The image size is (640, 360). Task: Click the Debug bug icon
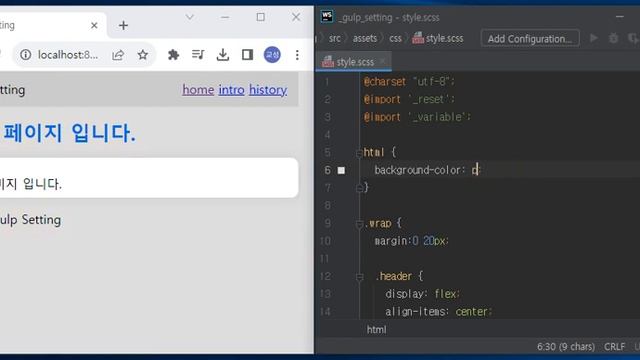coord(613,38)
